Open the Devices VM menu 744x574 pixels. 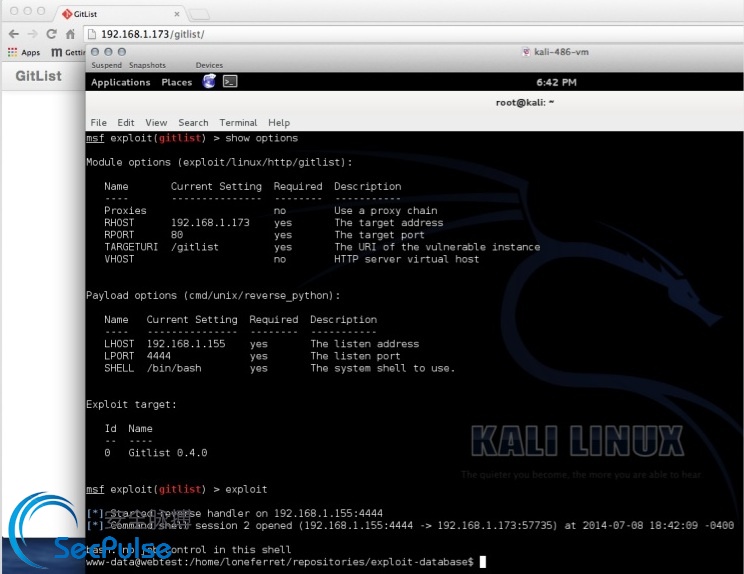click(209, 65)
